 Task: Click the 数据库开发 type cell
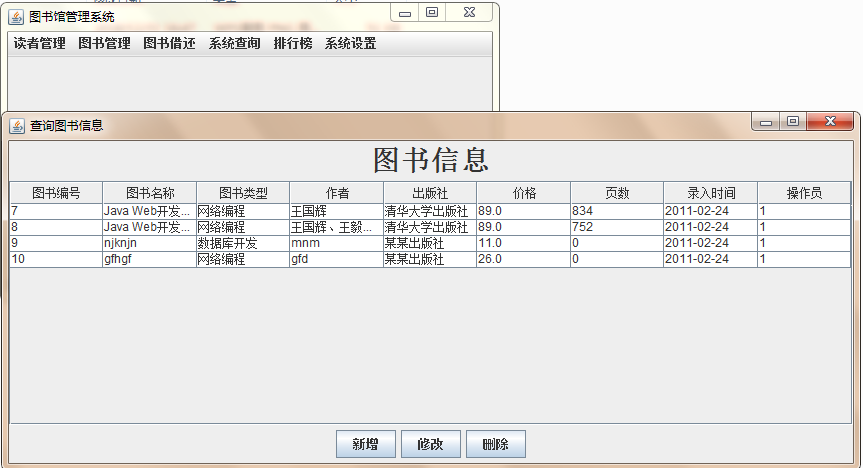(243, 243)
